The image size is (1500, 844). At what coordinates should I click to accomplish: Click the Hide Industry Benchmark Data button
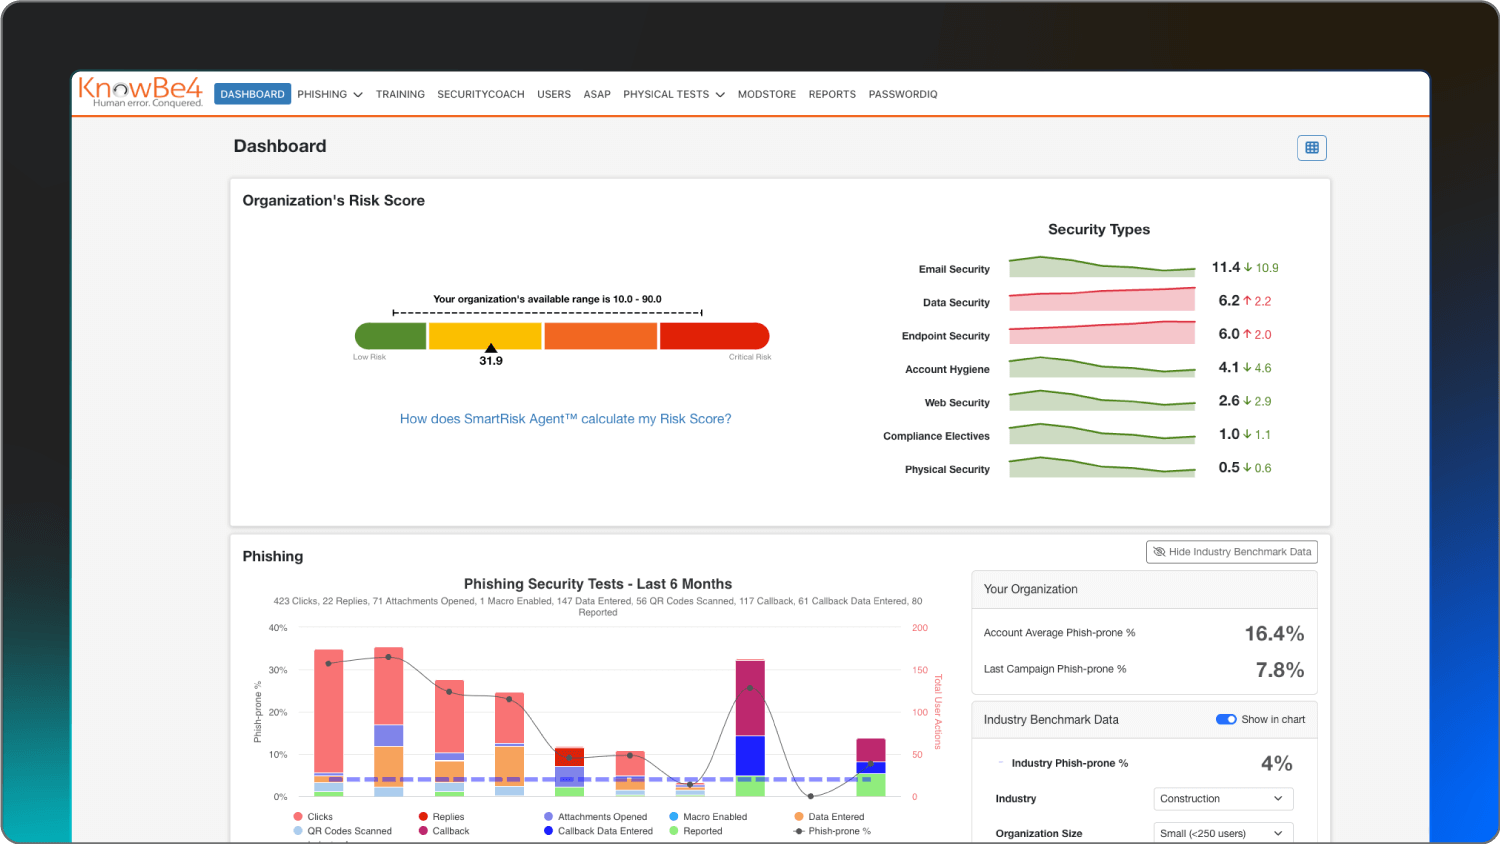(1231, 551)
